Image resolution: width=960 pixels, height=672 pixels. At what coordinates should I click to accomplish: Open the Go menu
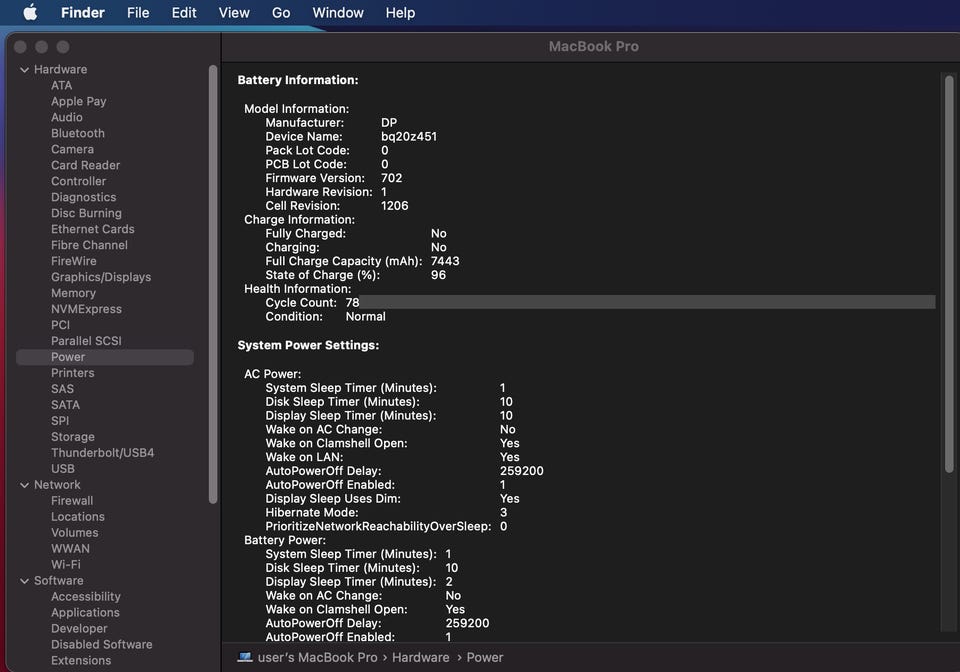coord(281,12)
